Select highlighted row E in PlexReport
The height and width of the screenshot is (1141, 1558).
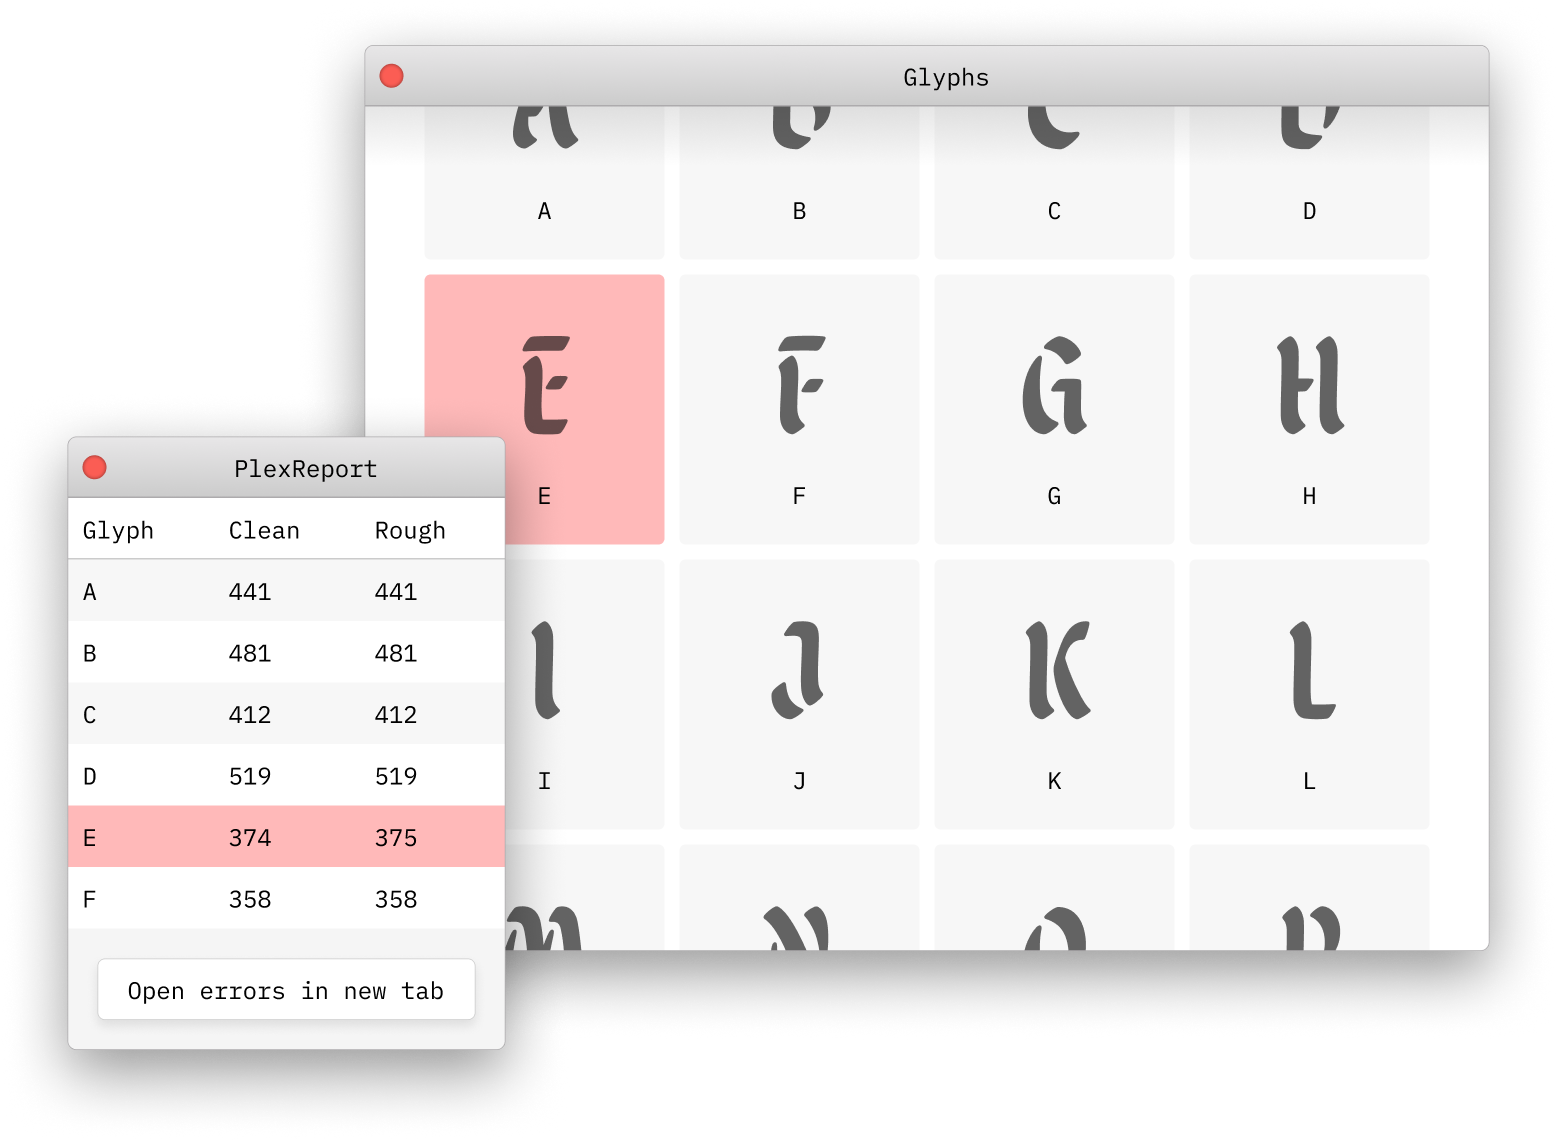click(286, 837)
